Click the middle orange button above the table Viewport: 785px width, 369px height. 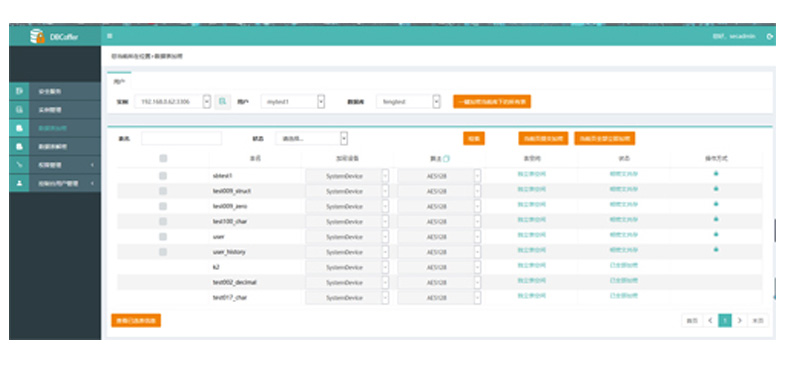pos(543,139)
